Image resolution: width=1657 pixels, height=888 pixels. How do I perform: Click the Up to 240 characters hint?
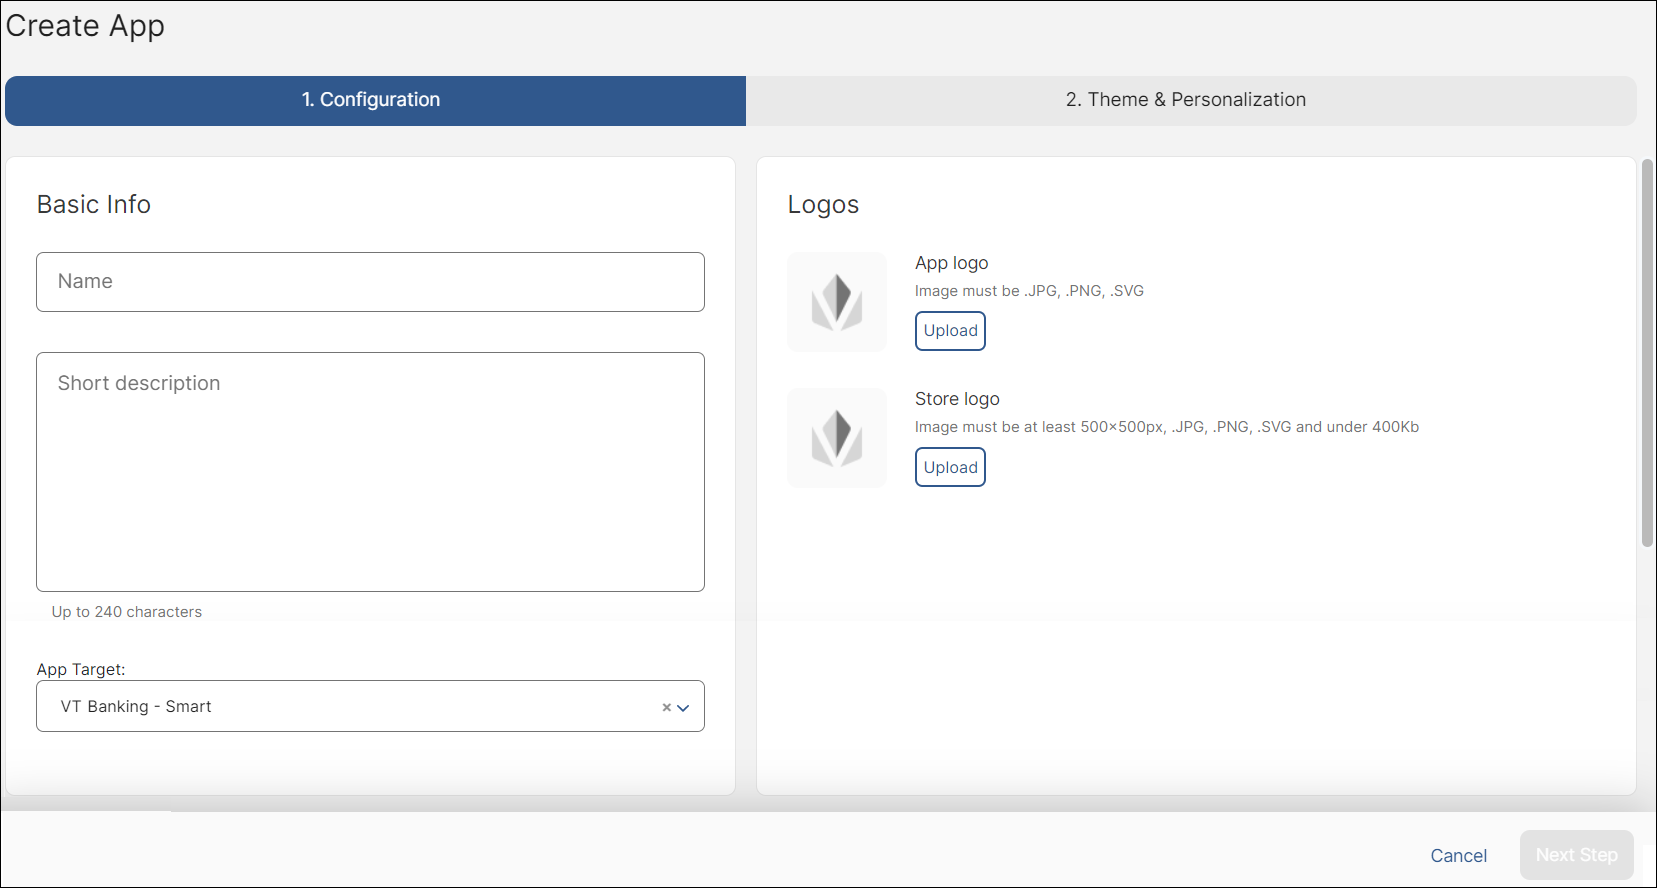pyautogui.click(x=127, y=612)
